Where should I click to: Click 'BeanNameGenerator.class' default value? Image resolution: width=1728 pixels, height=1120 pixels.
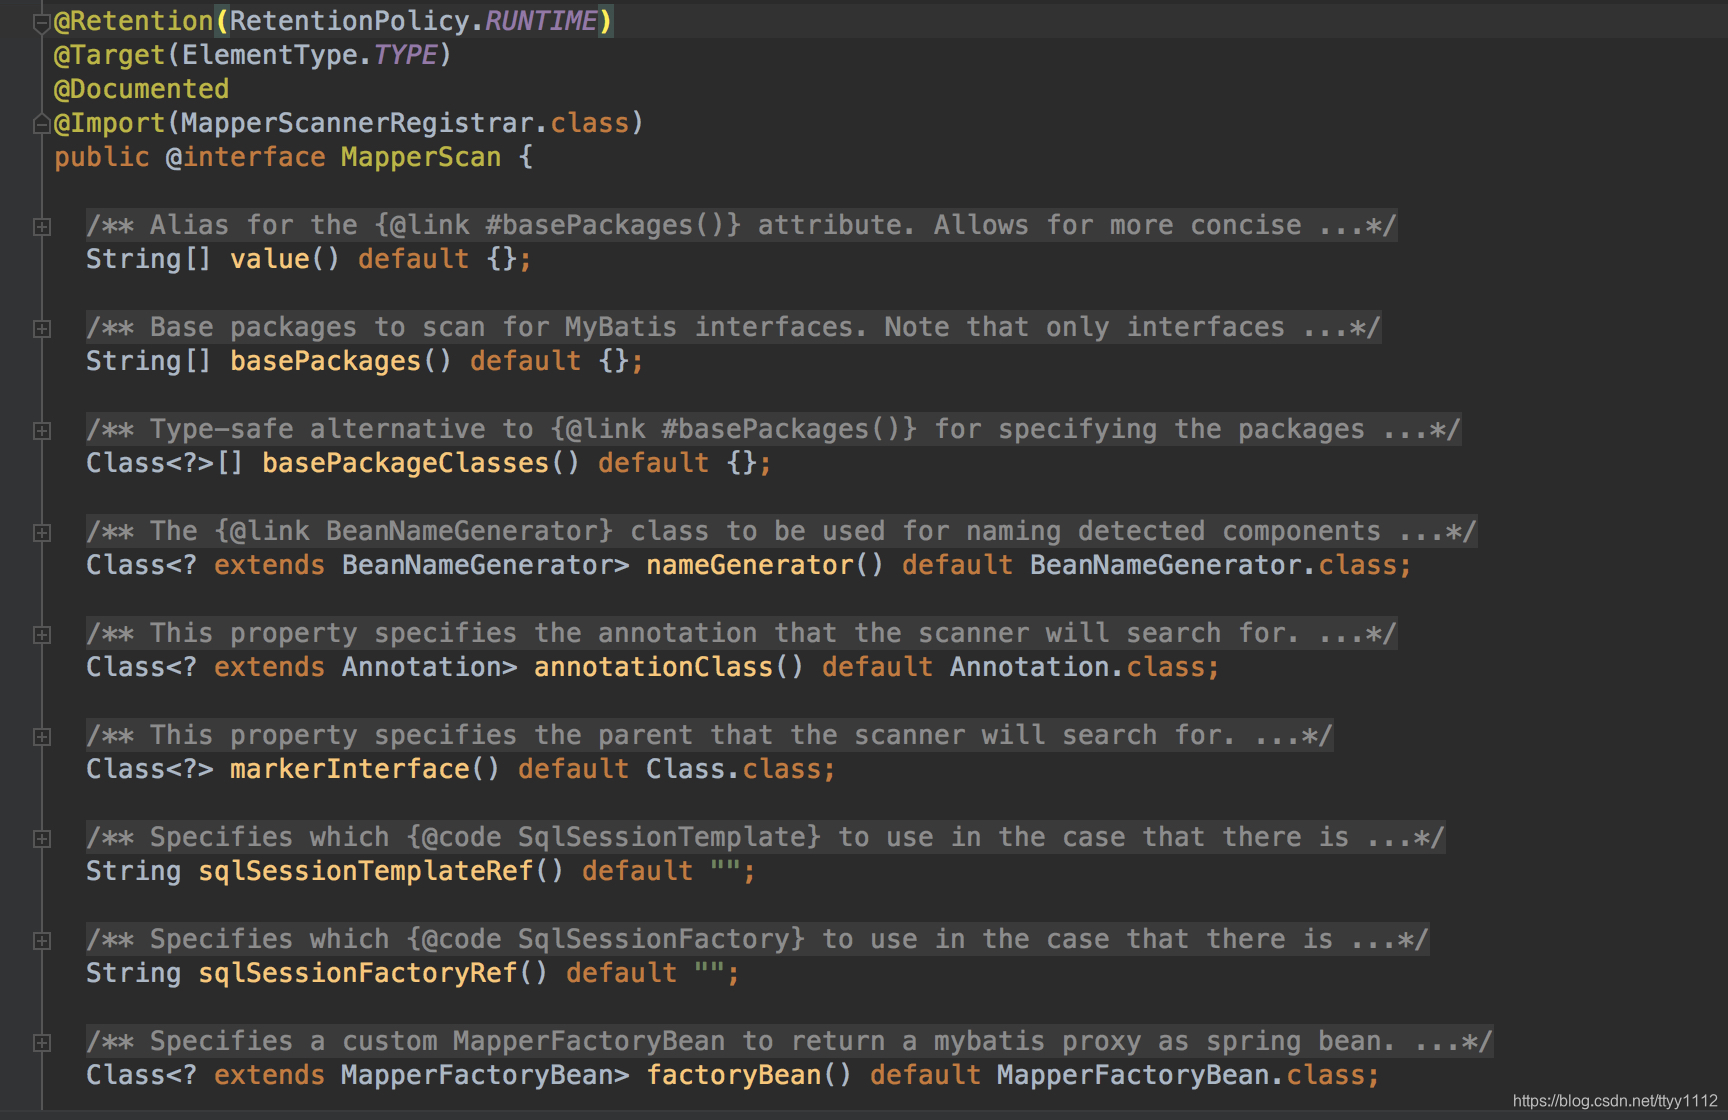[x=1213, y=565]
